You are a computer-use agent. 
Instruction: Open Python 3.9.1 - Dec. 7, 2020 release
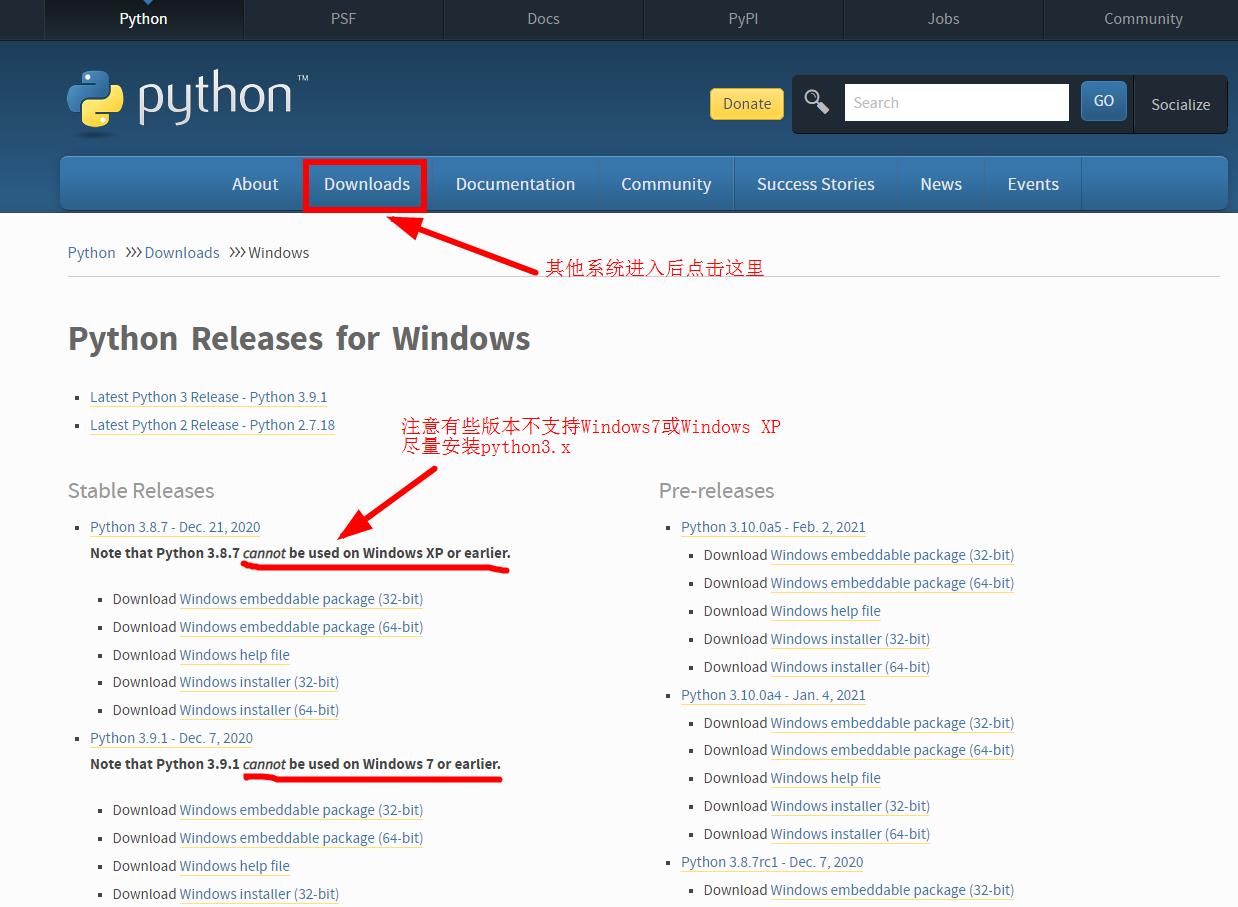[171, 738]
